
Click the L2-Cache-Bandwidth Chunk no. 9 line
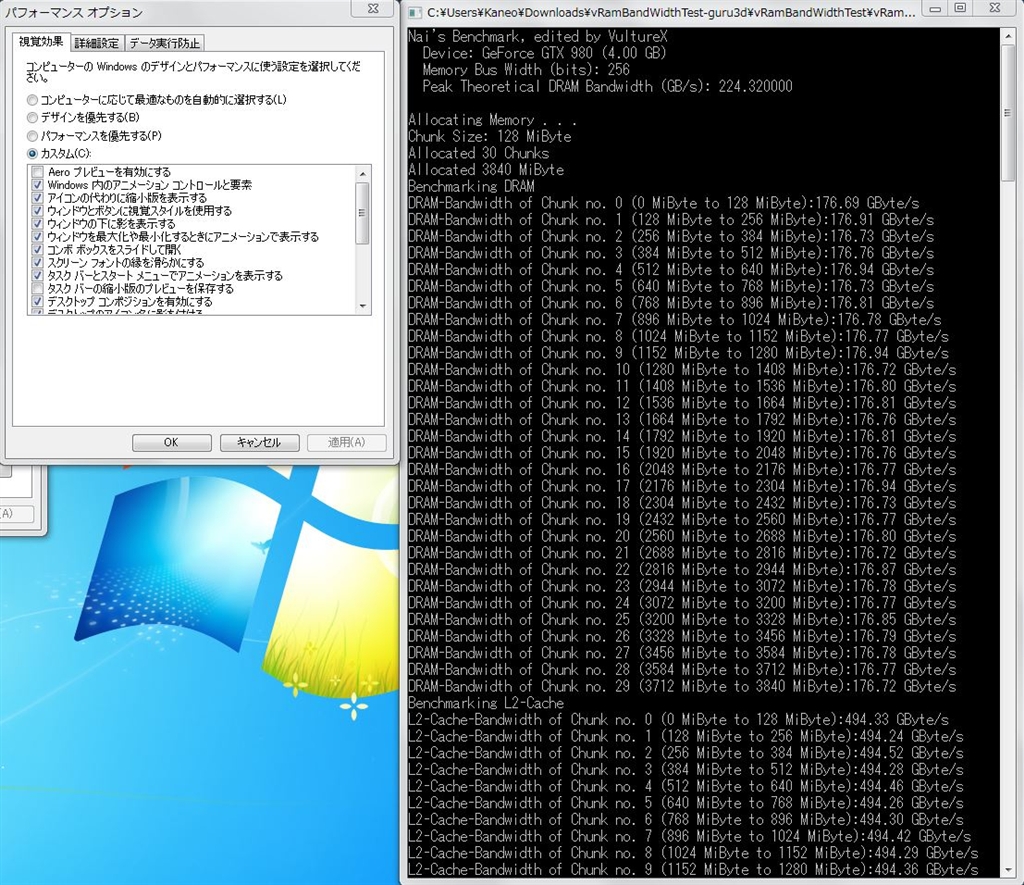point(693,869)
